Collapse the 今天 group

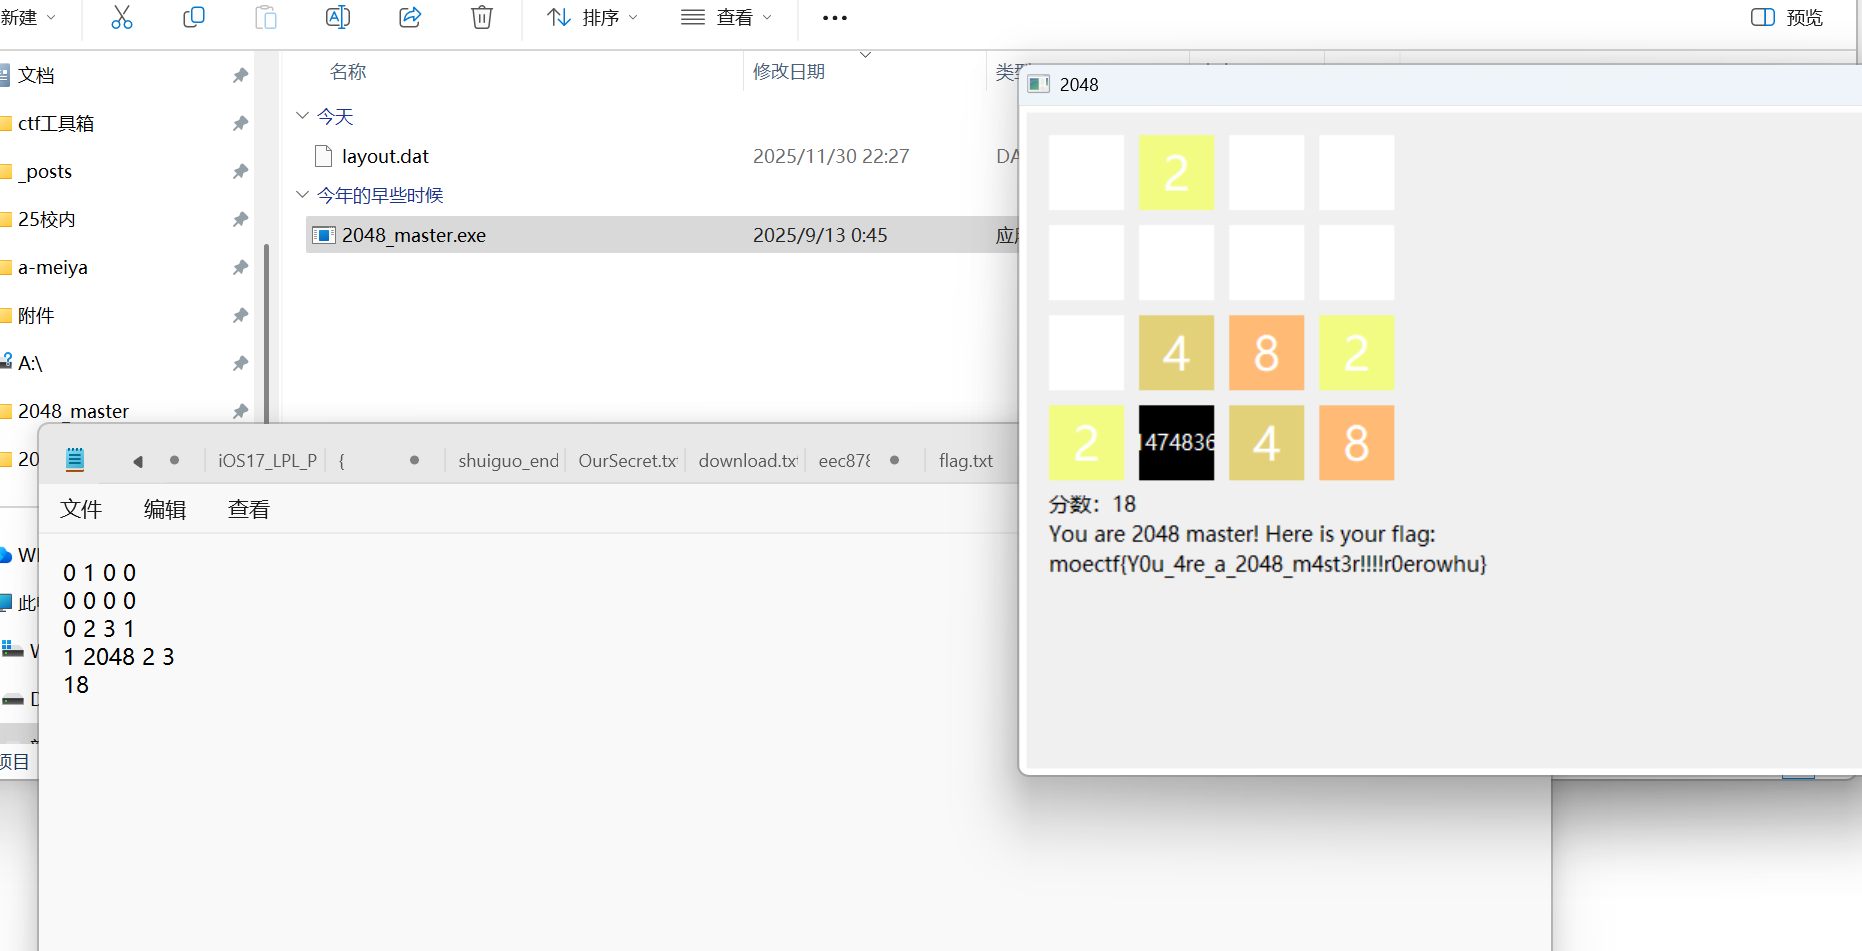coord(303,116)
